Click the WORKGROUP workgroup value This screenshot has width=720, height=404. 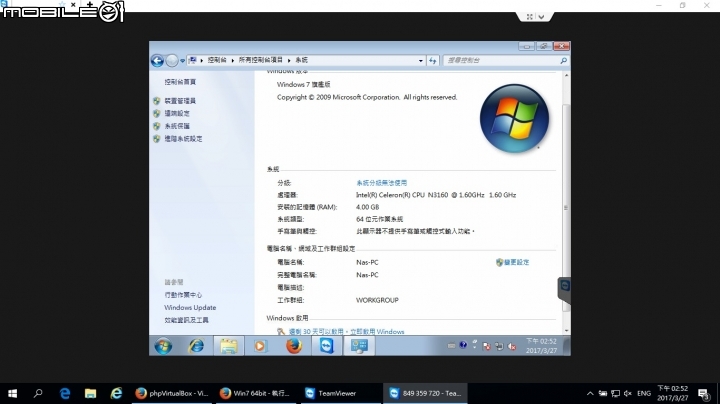click(377, 300)
